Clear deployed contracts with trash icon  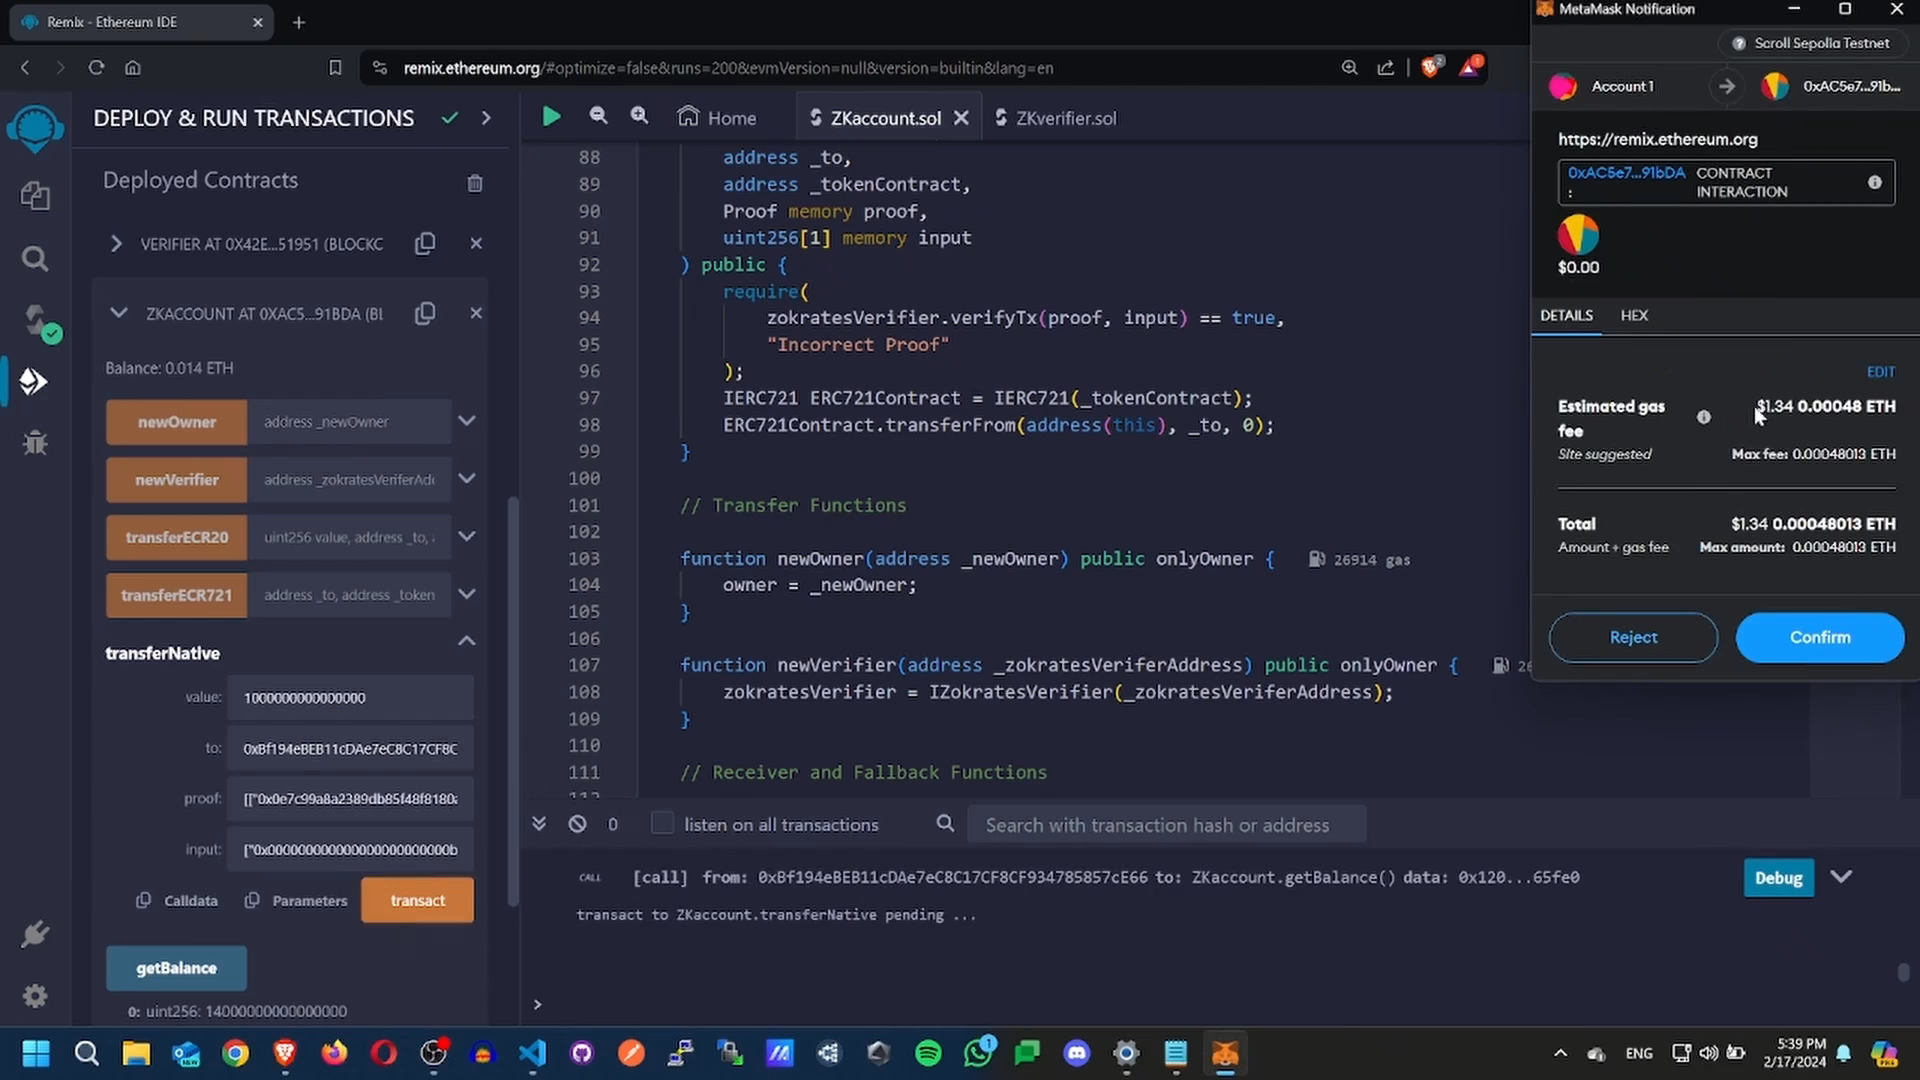[475, 183]
